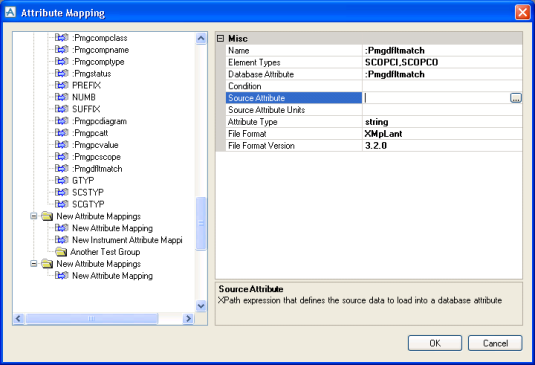
Task: Select the Element Types property row
Action: [374, 62]
